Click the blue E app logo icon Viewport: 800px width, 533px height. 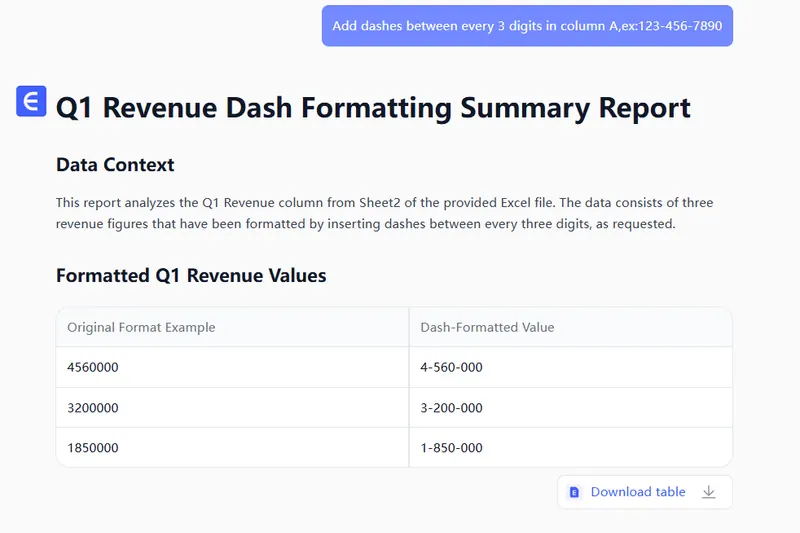[x=32, y=101]
